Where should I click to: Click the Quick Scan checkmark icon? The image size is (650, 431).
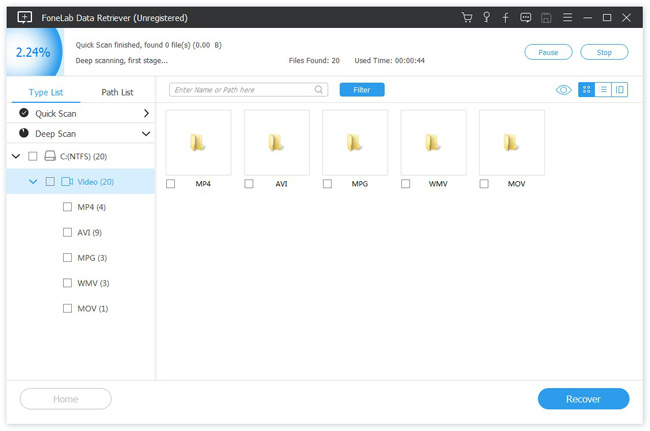click(x=24, y=113)
